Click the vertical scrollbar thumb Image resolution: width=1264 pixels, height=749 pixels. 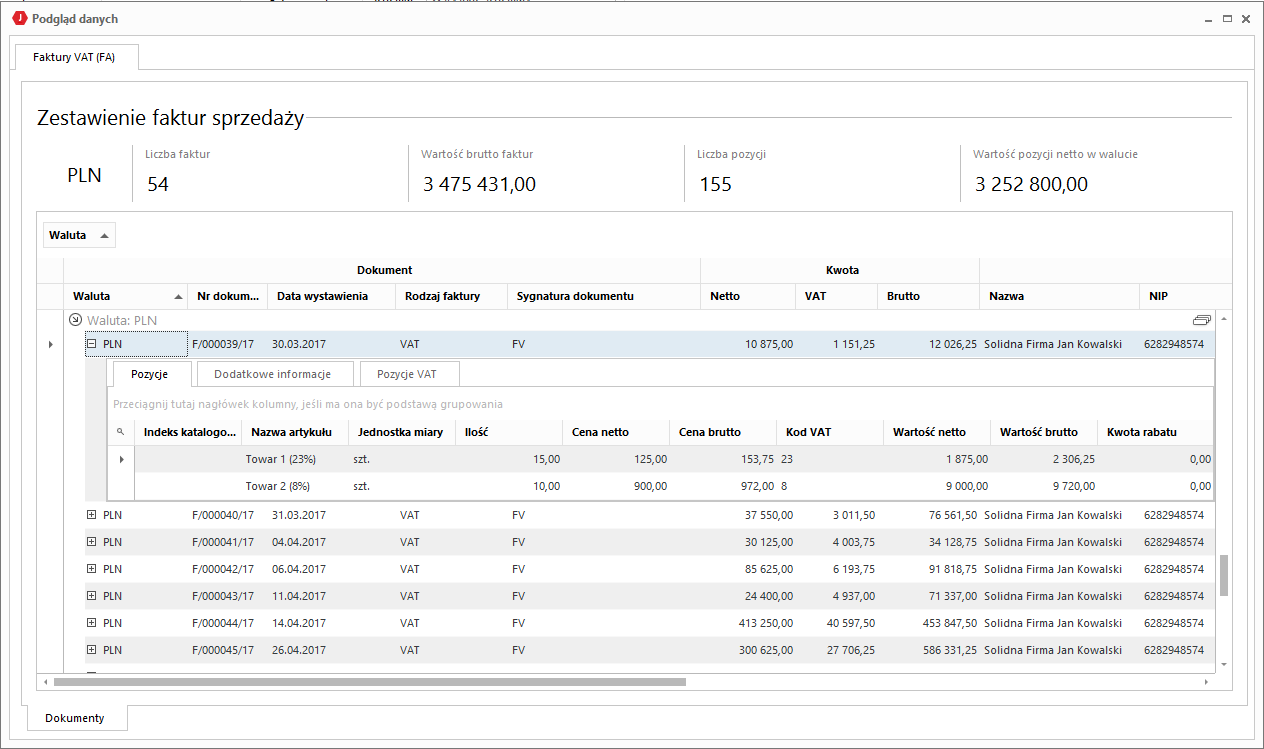1224,576
